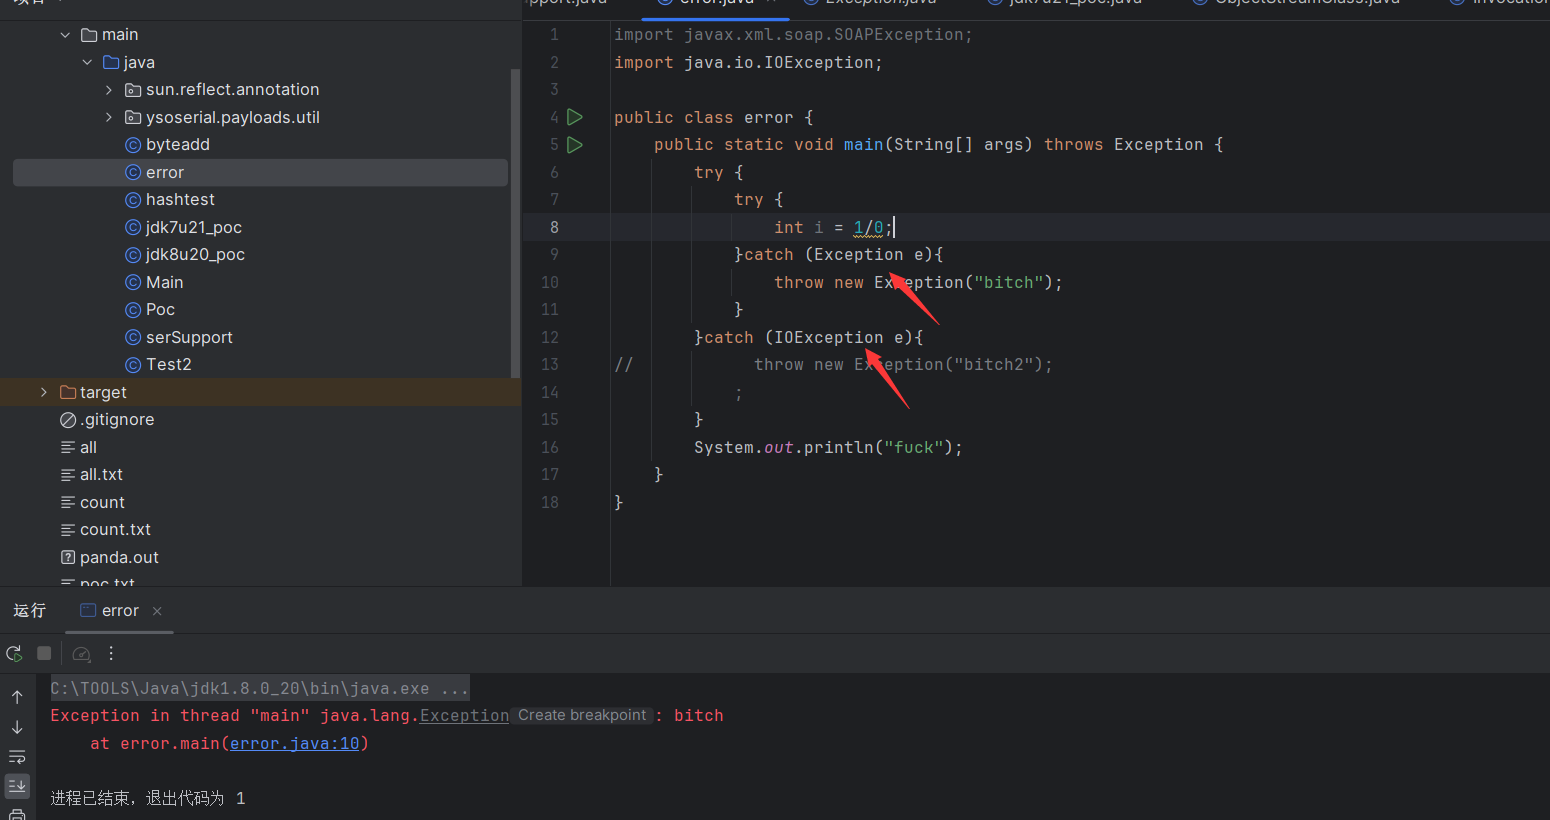Open the Test2 class
The image size is (1550, 820).
click(x=169, y=365)
